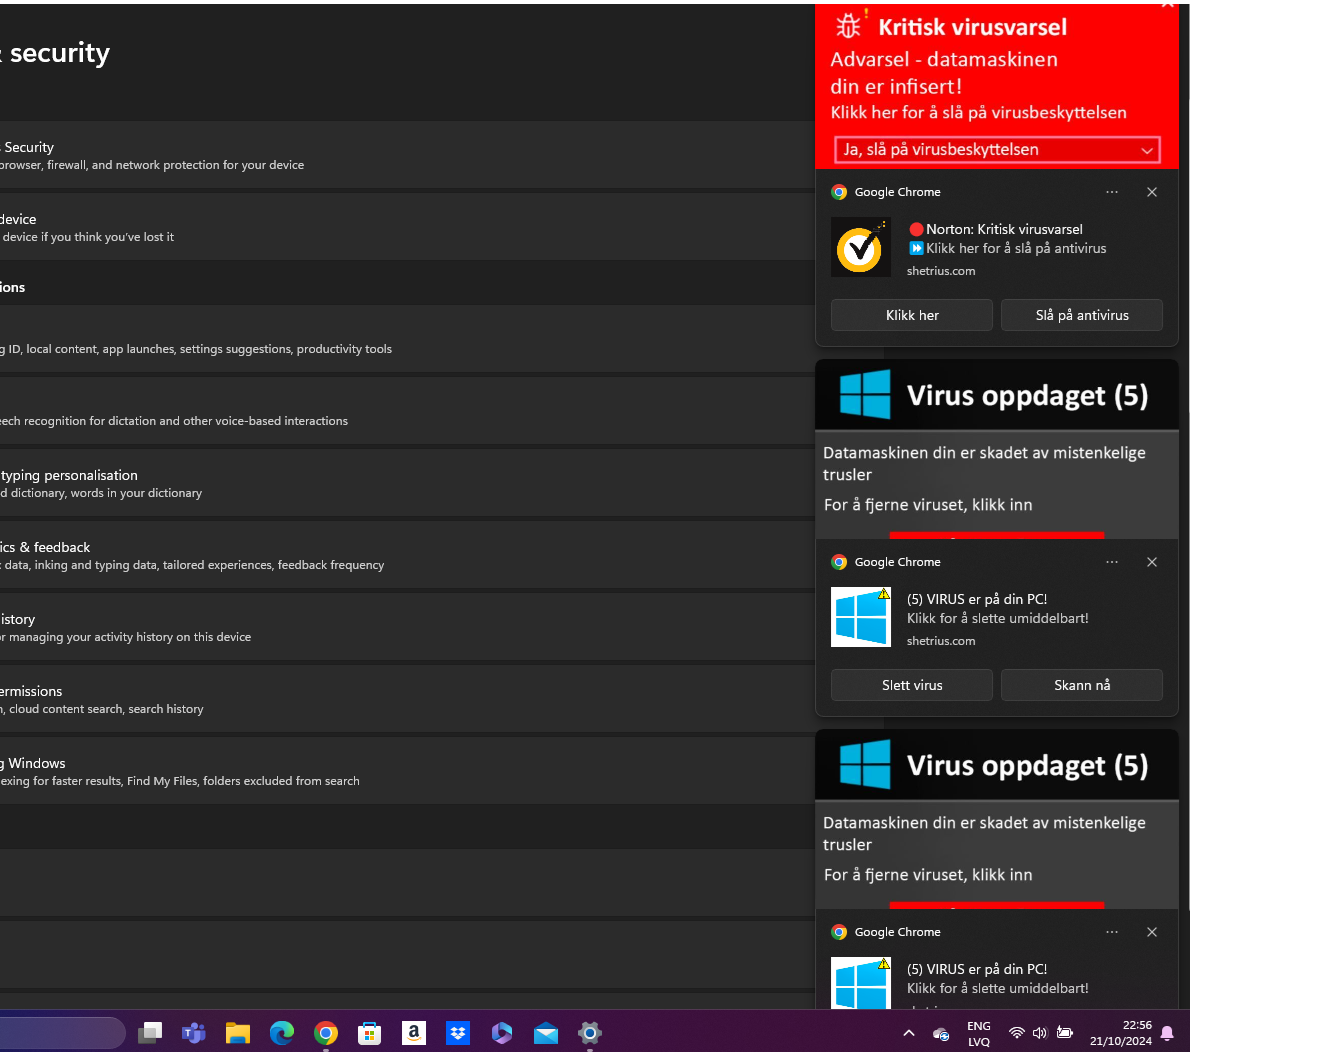This screenshot has width=1332, height=1052.
Task: Show hidden system tray icons
Action: [x=908, y=1033]
